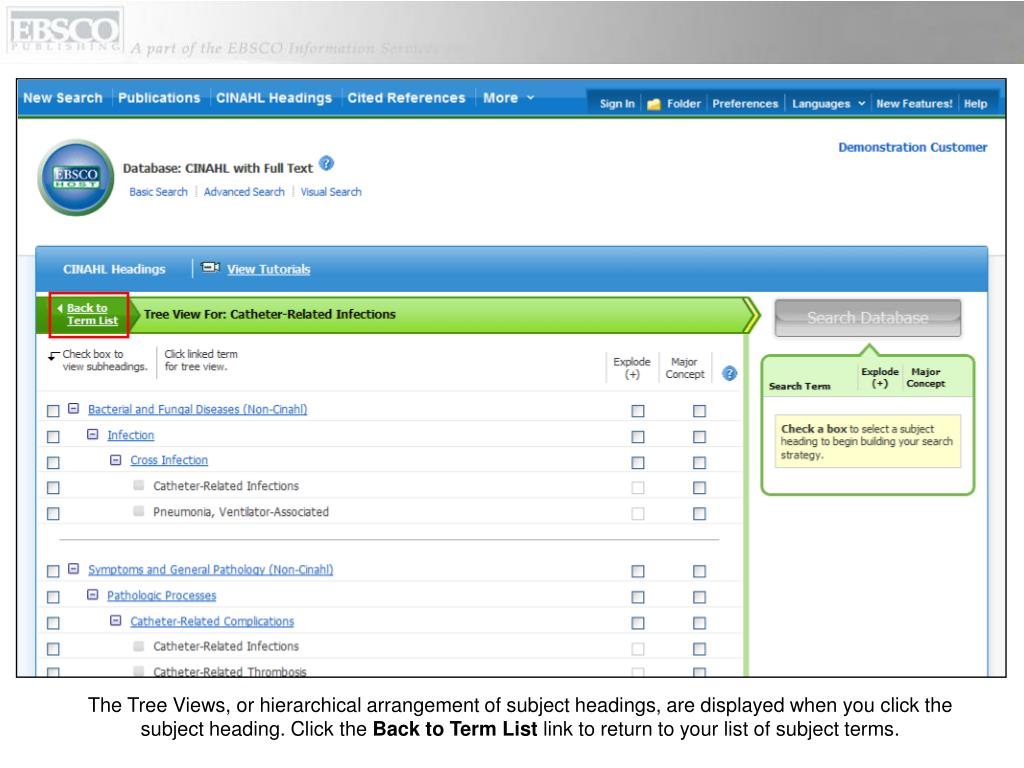Tick Major Concept for Pneumonia, Ventilator-Associated
This screenshot has width=1024, height=768.
coord(699,513)
